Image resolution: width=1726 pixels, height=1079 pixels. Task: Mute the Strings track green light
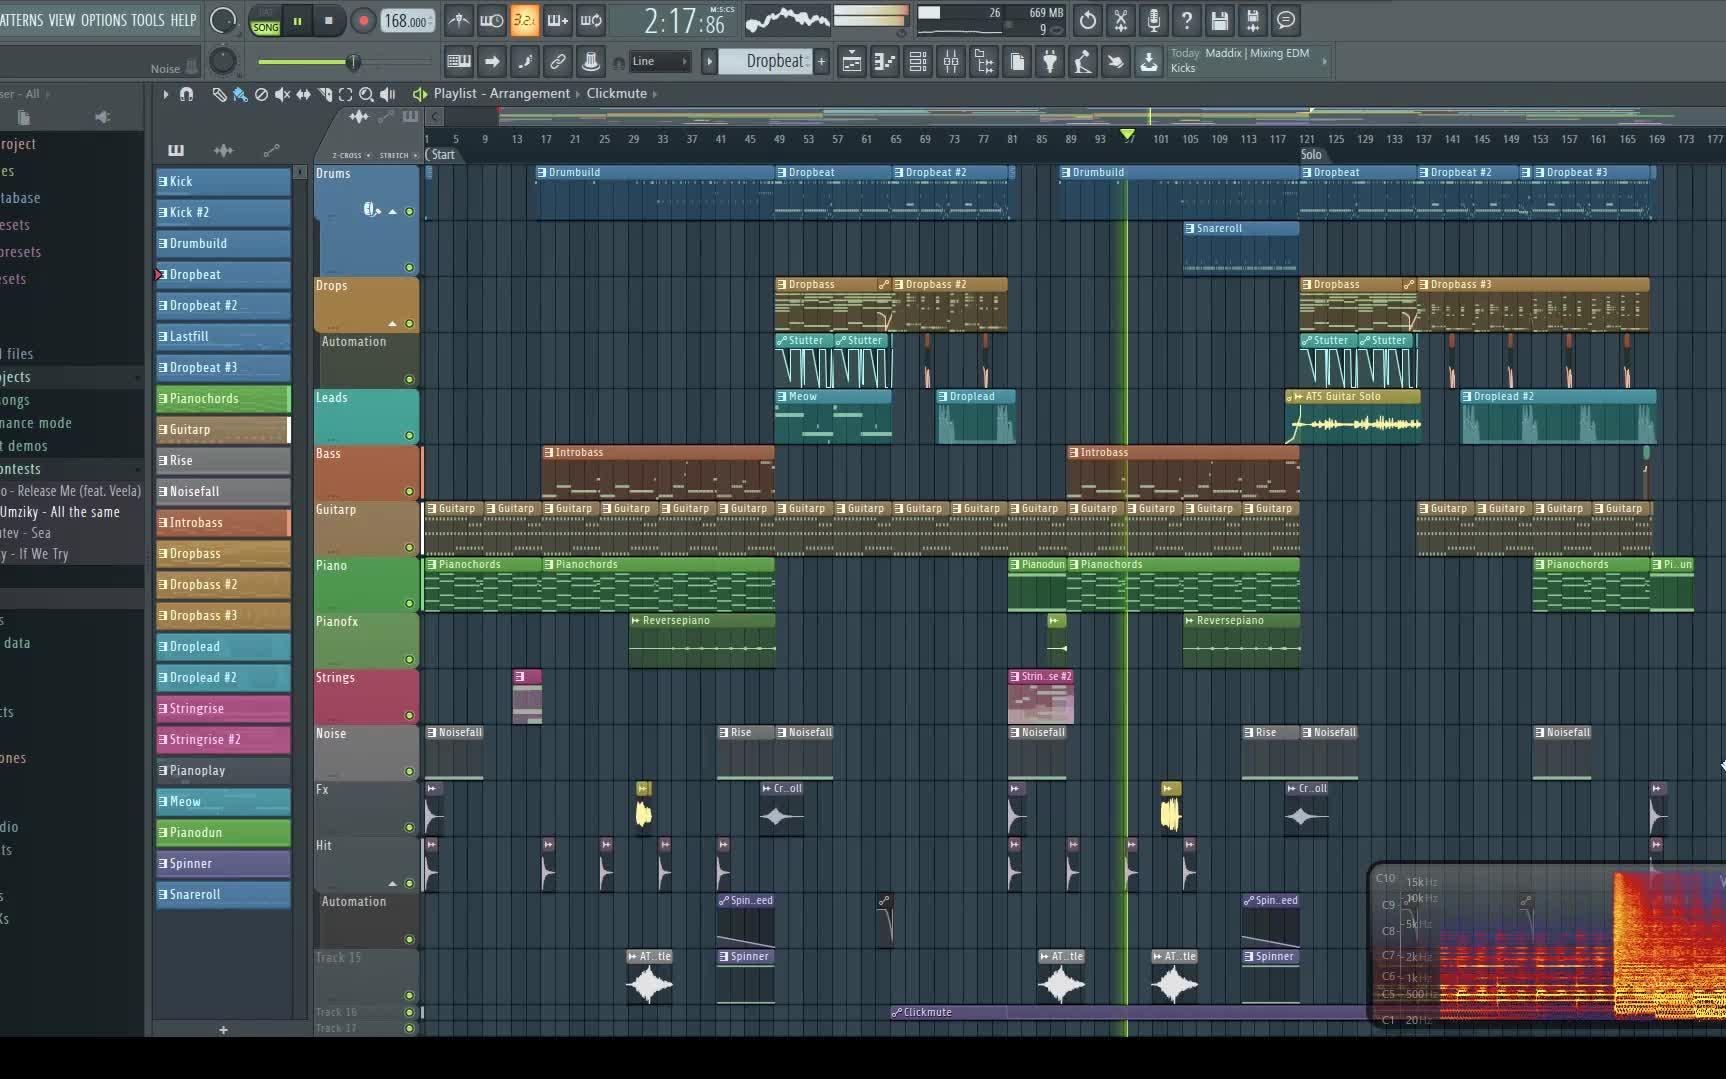click(409, 716)
